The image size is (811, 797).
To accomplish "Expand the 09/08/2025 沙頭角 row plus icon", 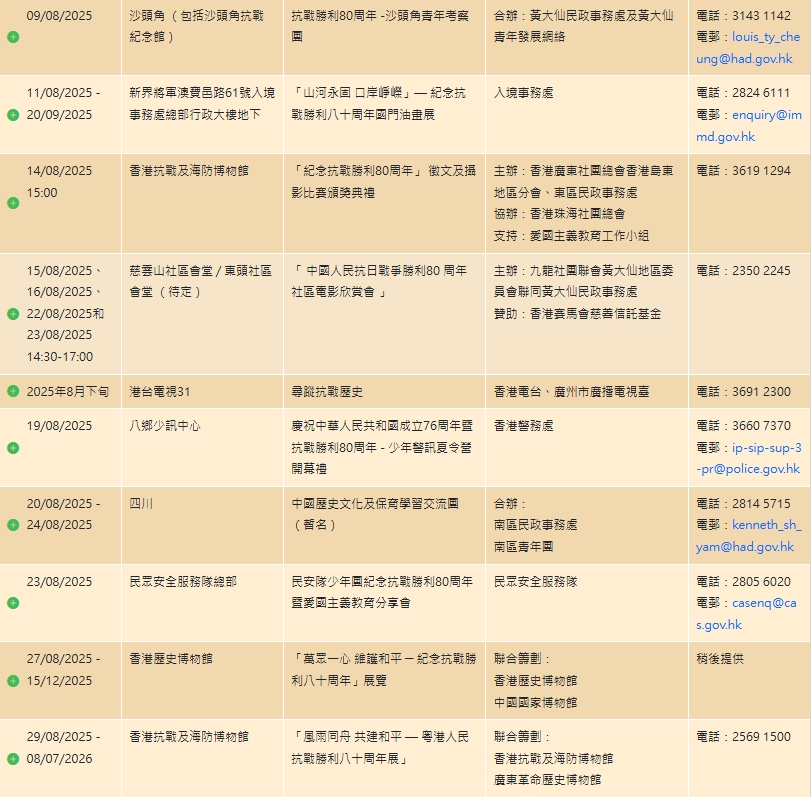I will (x=13, y=37).
